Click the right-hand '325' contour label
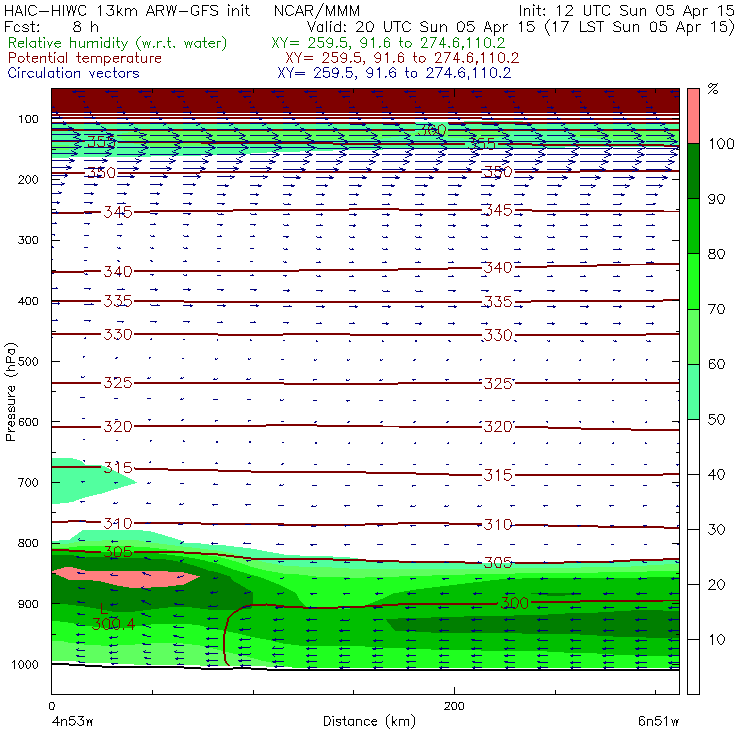 pos(497,383)
